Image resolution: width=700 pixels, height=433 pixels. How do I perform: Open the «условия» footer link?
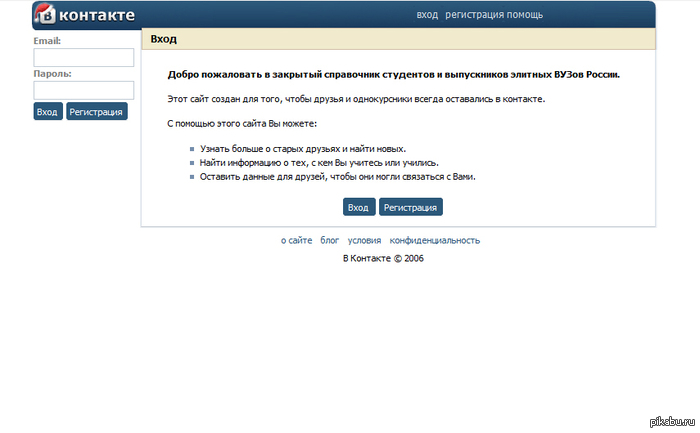point(364,240)
